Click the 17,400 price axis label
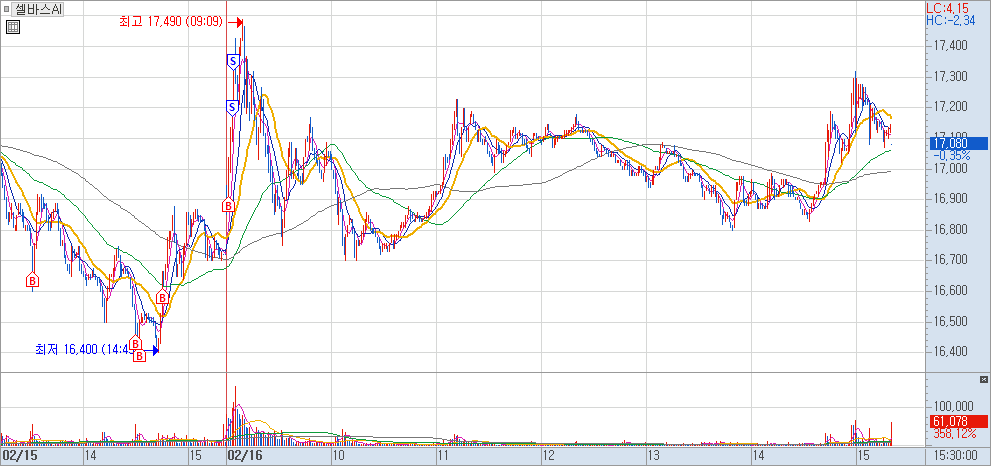Viewport: 991px width, 466px height. [949, 46]
